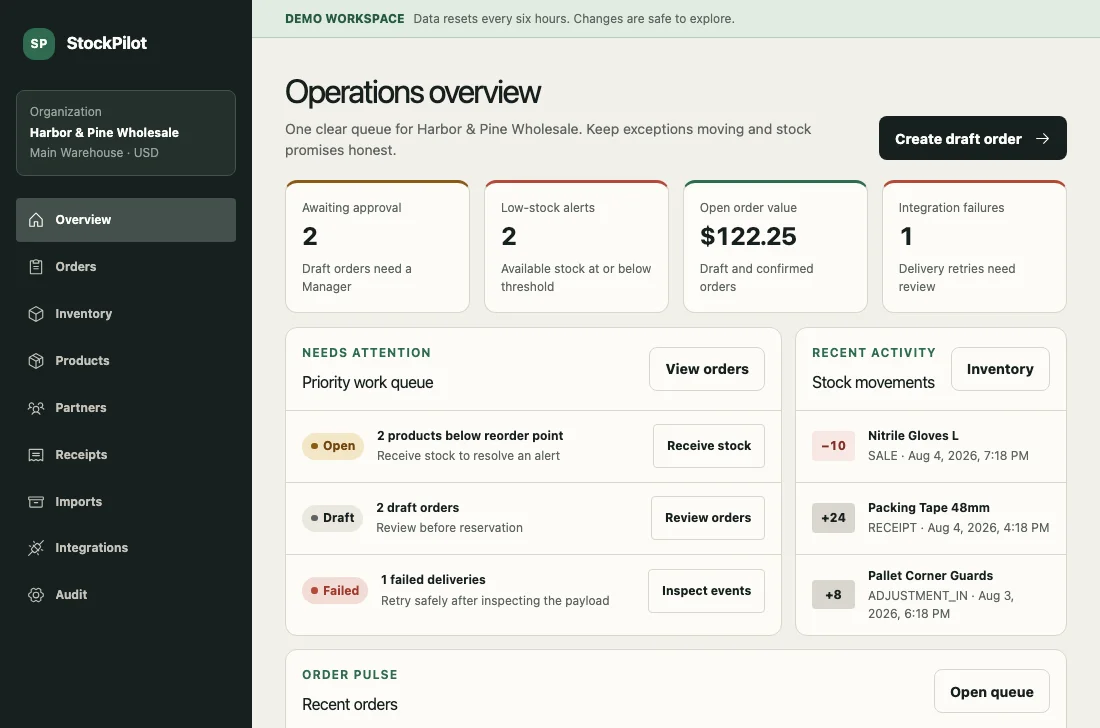Click the Integrations plug icon
This screenshot has height=728, width=1100.
point(36,548)
